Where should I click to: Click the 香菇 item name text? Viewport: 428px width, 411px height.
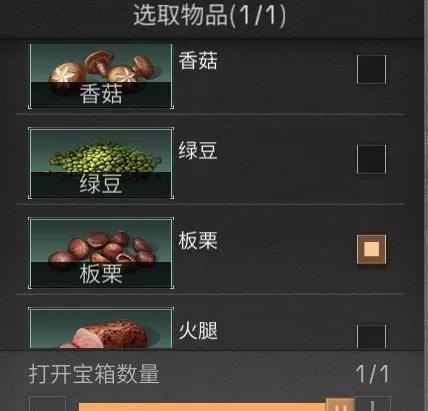198,61
